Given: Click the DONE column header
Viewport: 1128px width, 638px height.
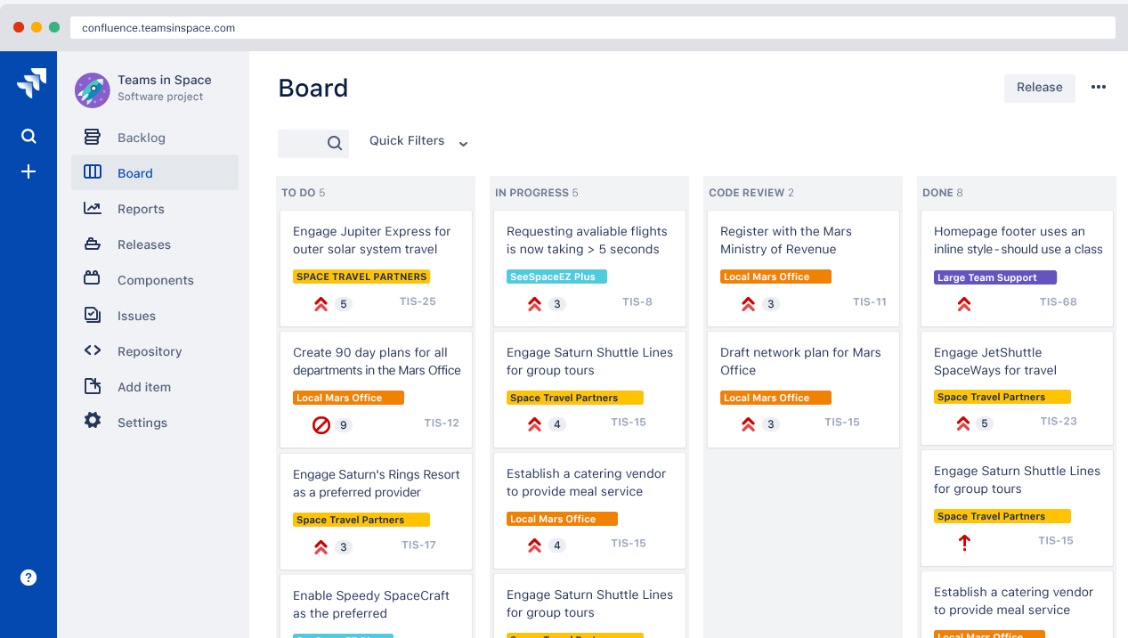Looking at the screenshot, I should tap(942, 193).
